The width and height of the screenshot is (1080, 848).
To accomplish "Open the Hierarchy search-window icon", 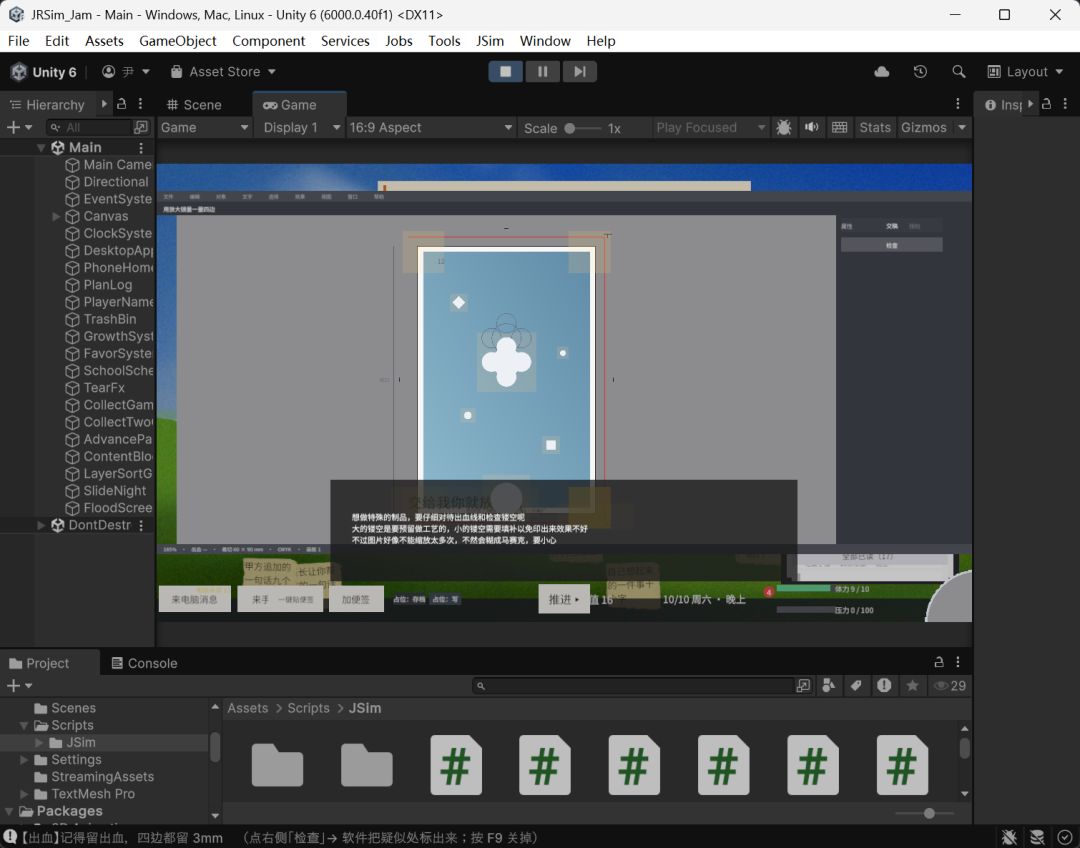I will pos(141,127).
